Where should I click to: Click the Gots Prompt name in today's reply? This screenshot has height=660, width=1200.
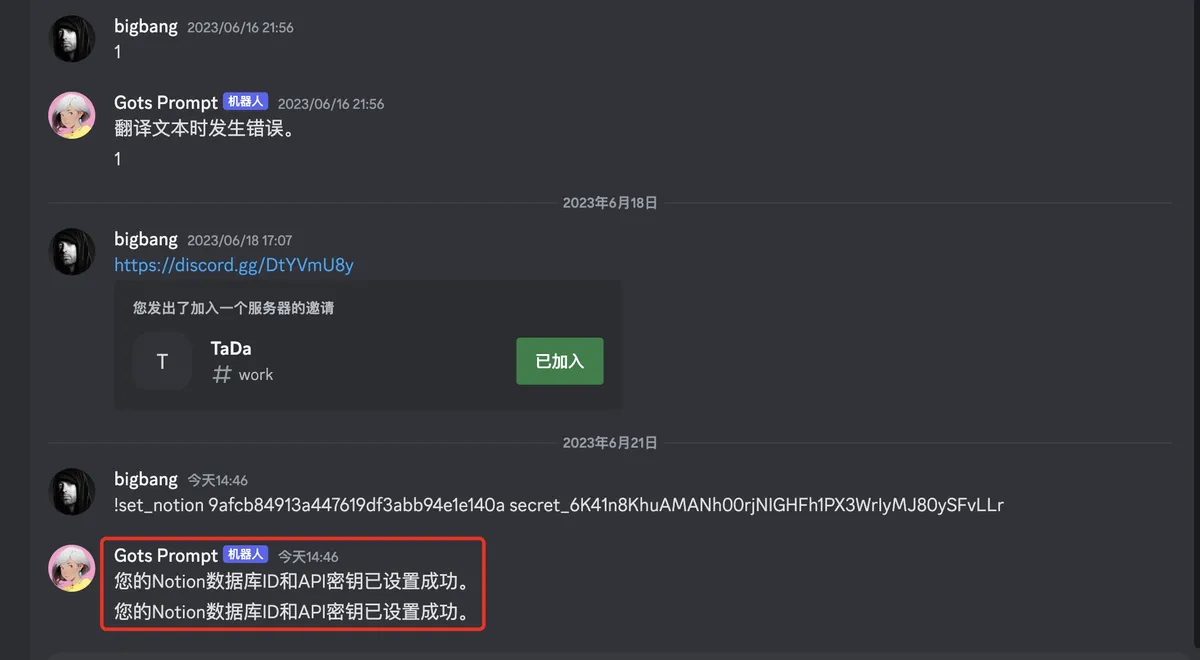(166, 555)
